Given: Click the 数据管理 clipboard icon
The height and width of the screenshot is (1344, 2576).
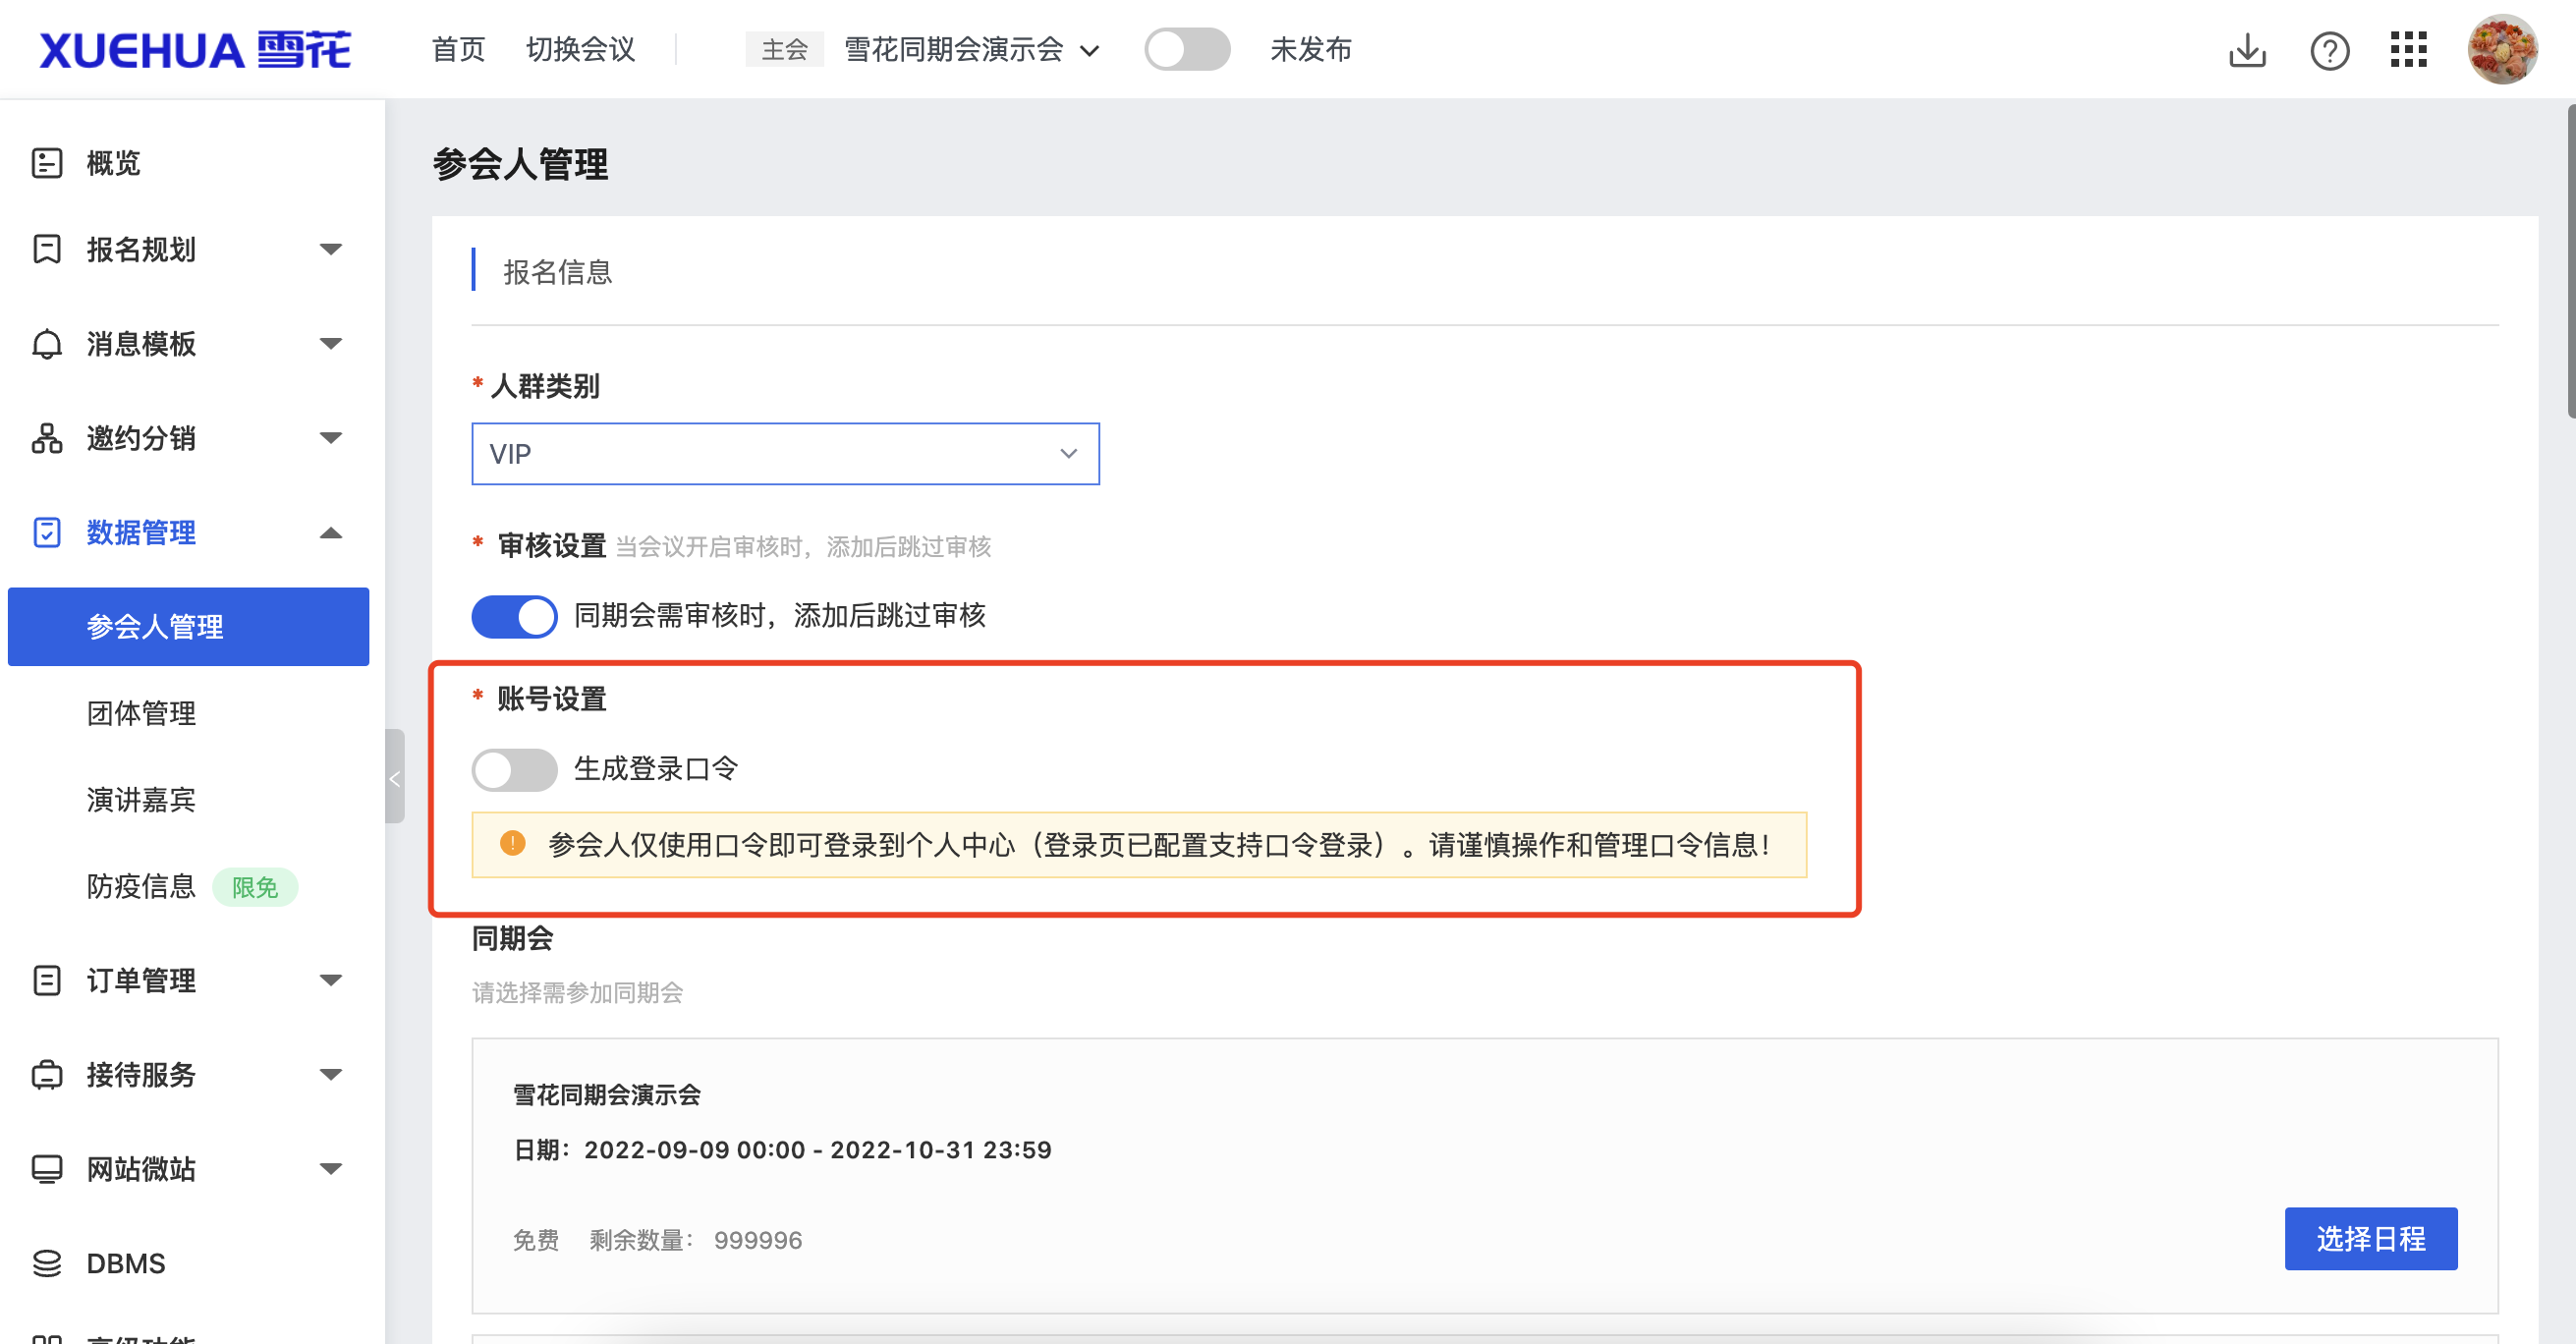Looking at the screenshot, I should 47,532.
